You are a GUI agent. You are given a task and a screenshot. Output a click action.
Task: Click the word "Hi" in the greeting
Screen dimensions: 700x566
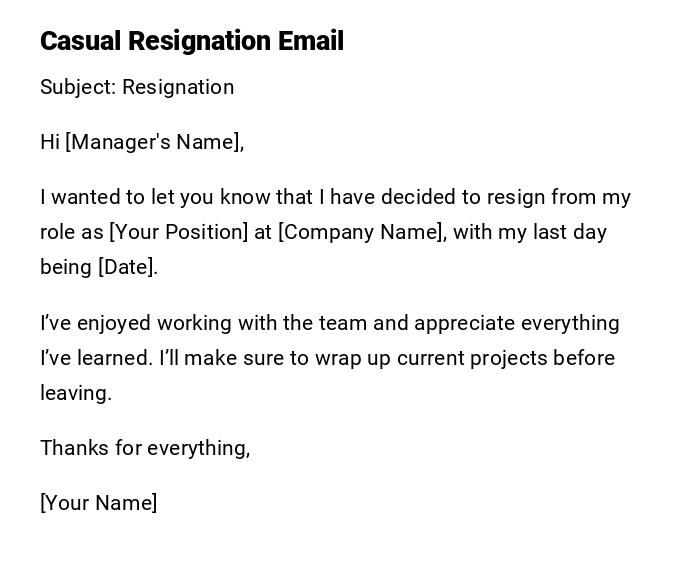tap(50, 142)
